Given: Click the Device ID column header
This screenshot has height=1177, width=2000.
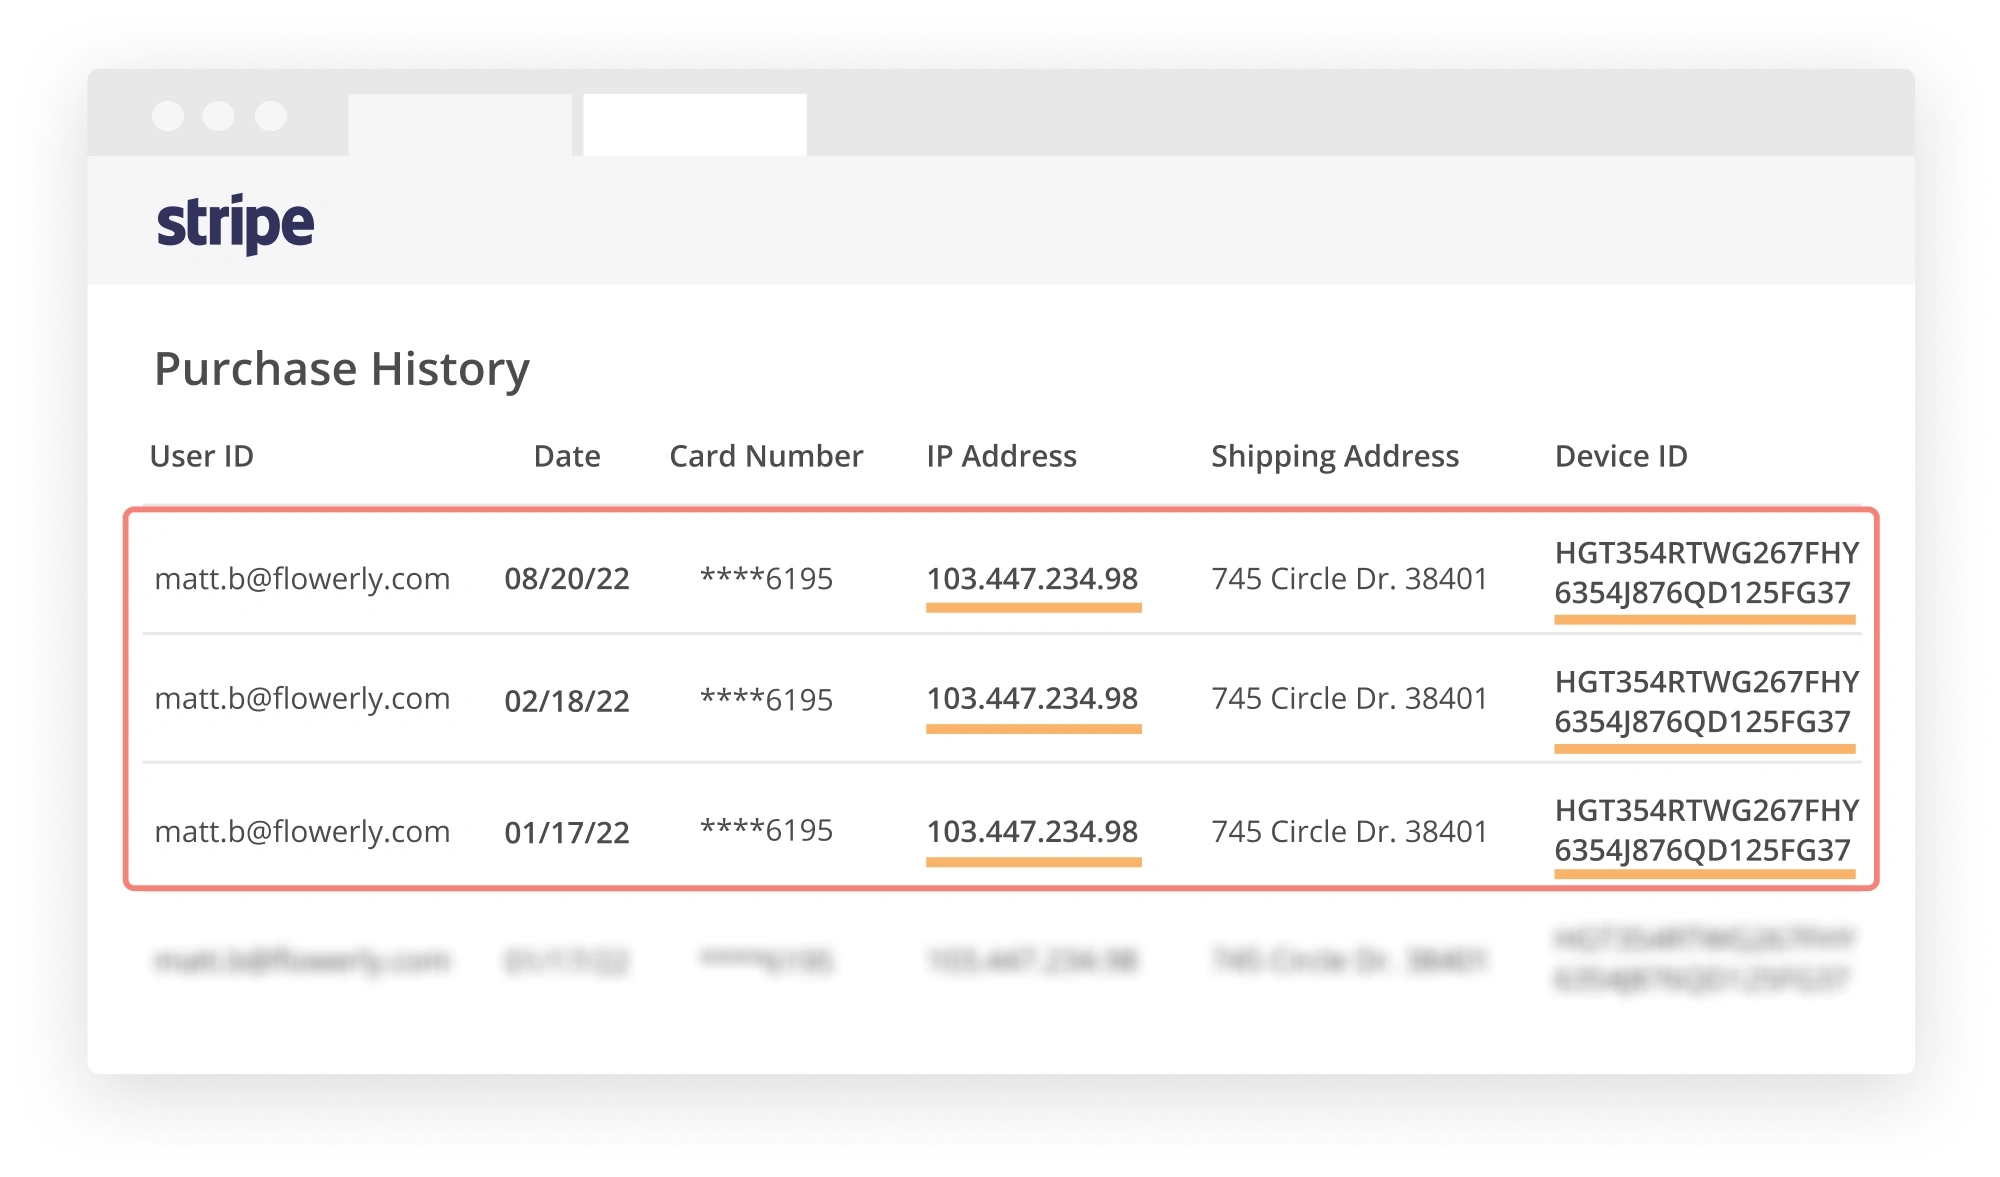Looking at the screenshot, I should tap(1621, 456).
